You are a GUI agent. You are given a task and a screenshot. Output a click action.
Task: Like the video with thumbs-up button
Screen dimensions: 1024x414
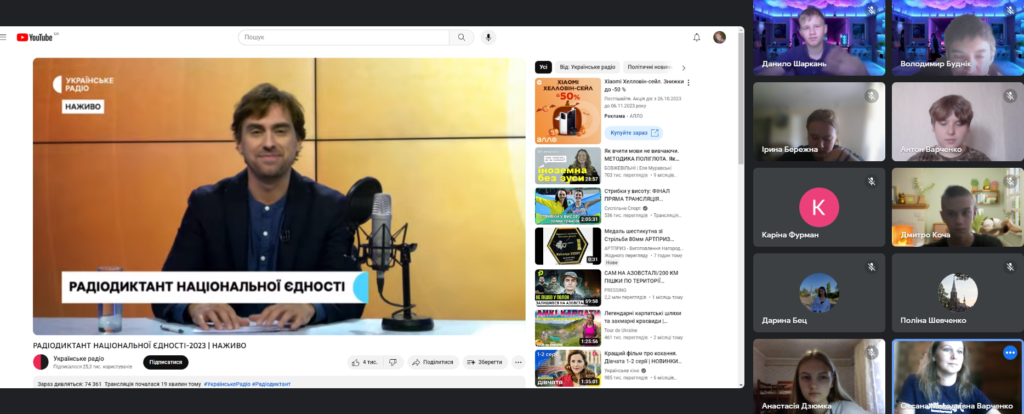pyautogui.click(x=365, y=362)
